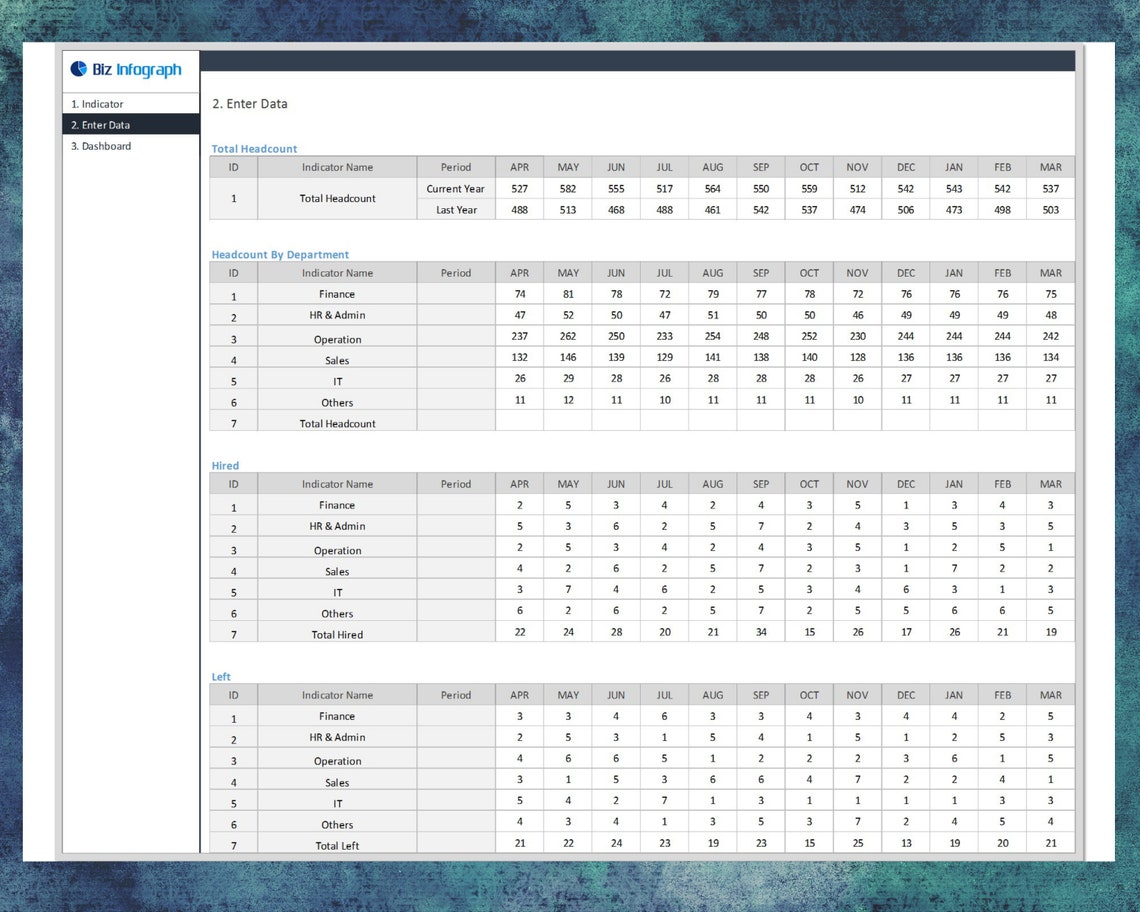1140x912 pixels.
Task: Click the "Current Year" period label cell
Action: click(x=455, y=188)
